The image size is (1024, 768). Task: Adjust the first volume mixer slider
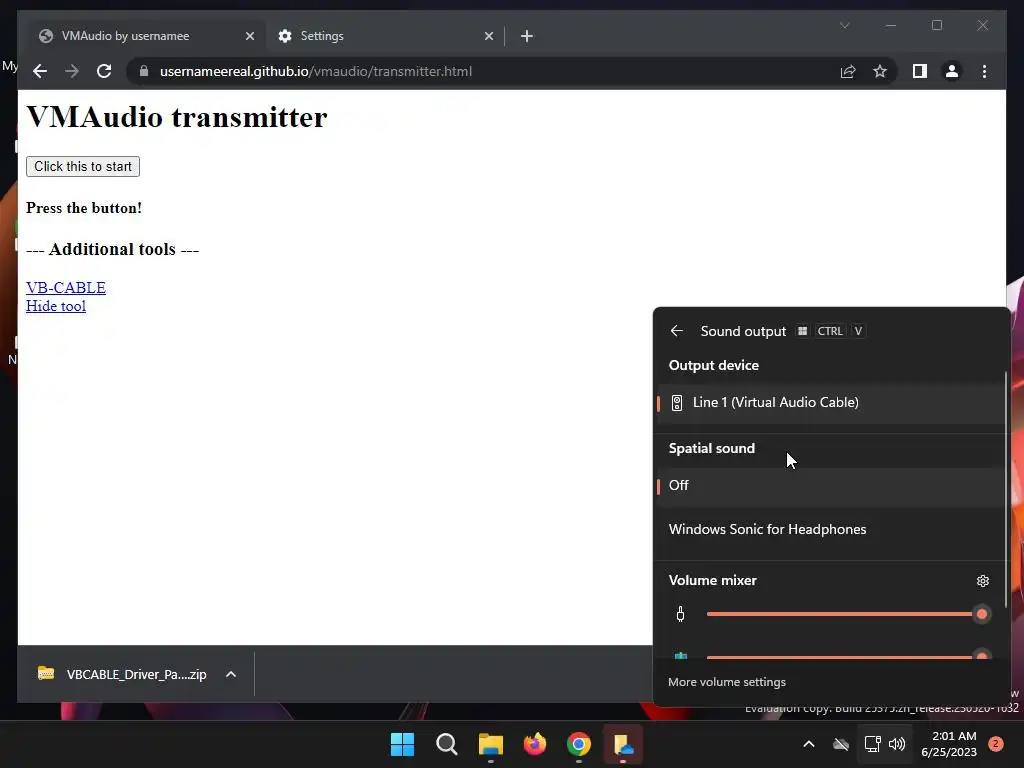(x=848, y=614)
